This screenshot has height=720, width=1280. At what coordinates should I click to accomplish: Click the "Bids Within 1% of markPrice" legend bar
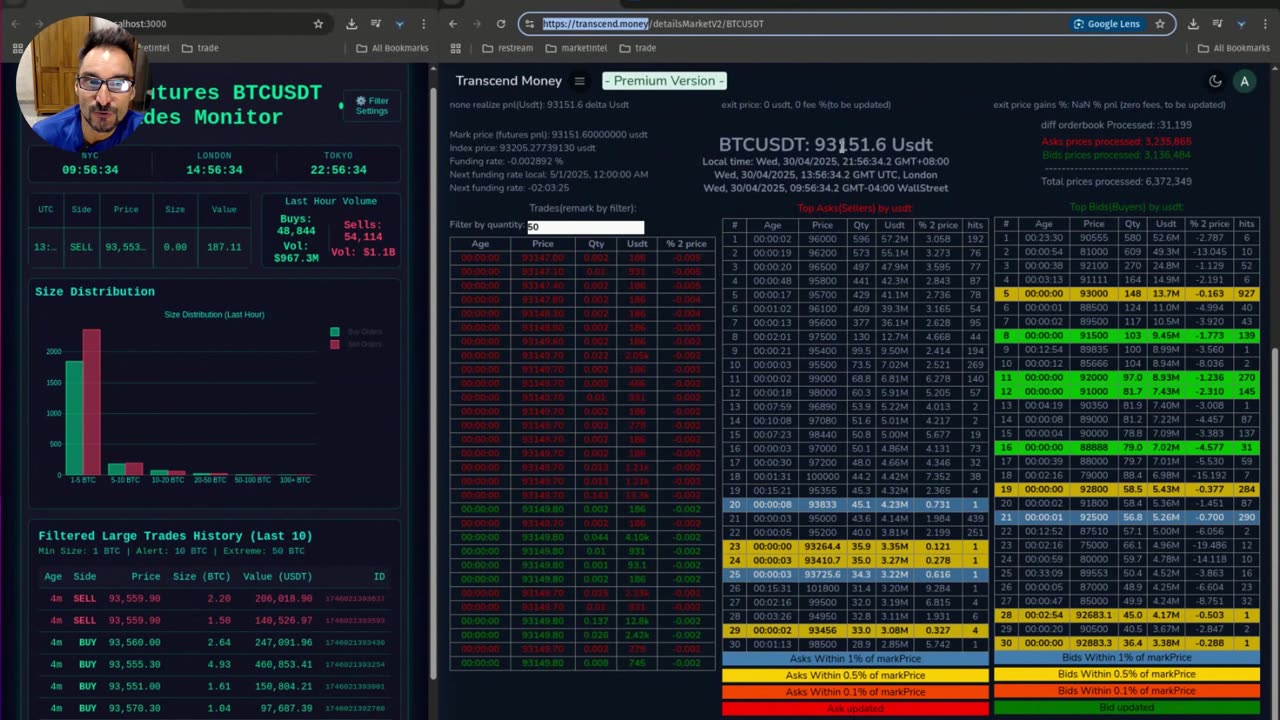(1127, 658)
